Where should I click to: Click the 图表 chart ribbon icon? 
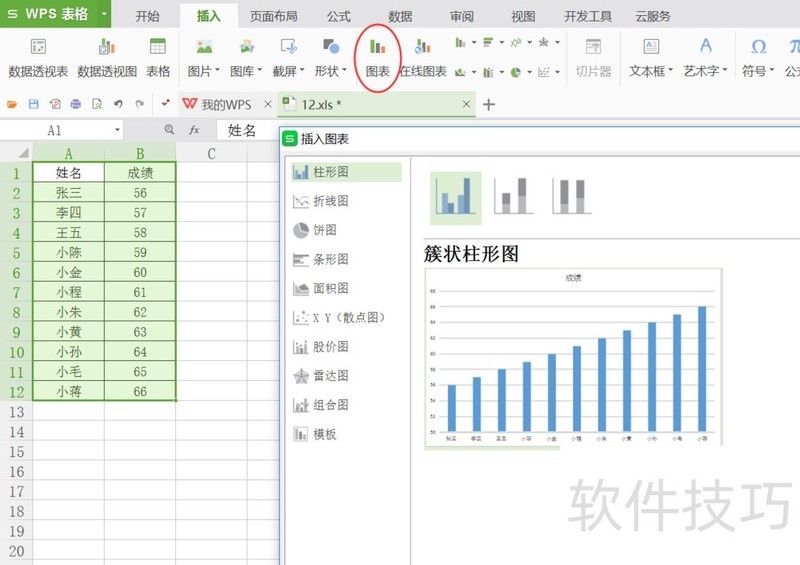(378, 47)
